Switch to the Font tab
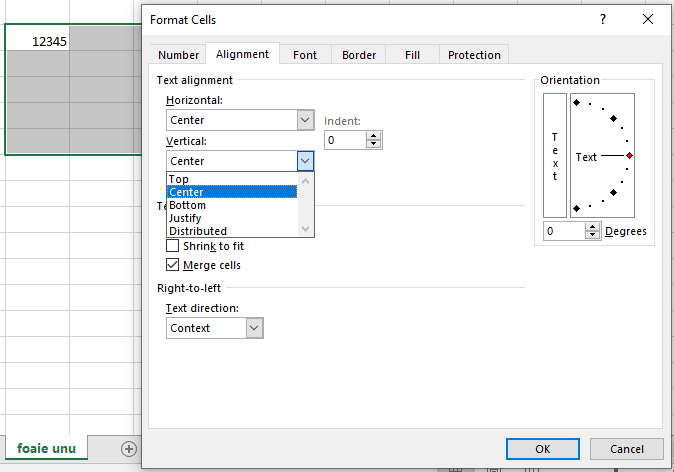Viewport: 674px width, 472px height. tap(305, 55)
